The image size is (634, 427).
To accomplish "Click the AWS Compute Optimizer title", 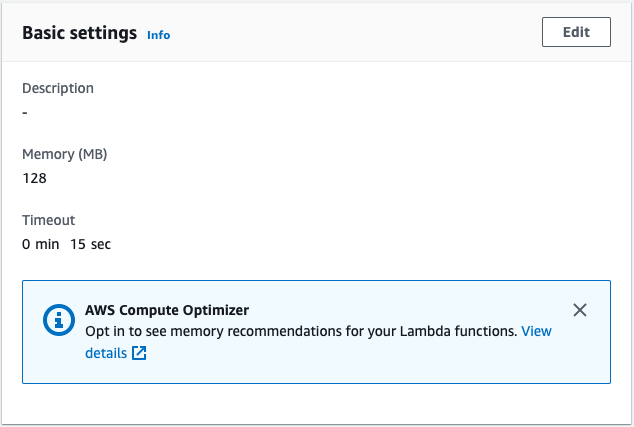I will [x=167, y=310].
